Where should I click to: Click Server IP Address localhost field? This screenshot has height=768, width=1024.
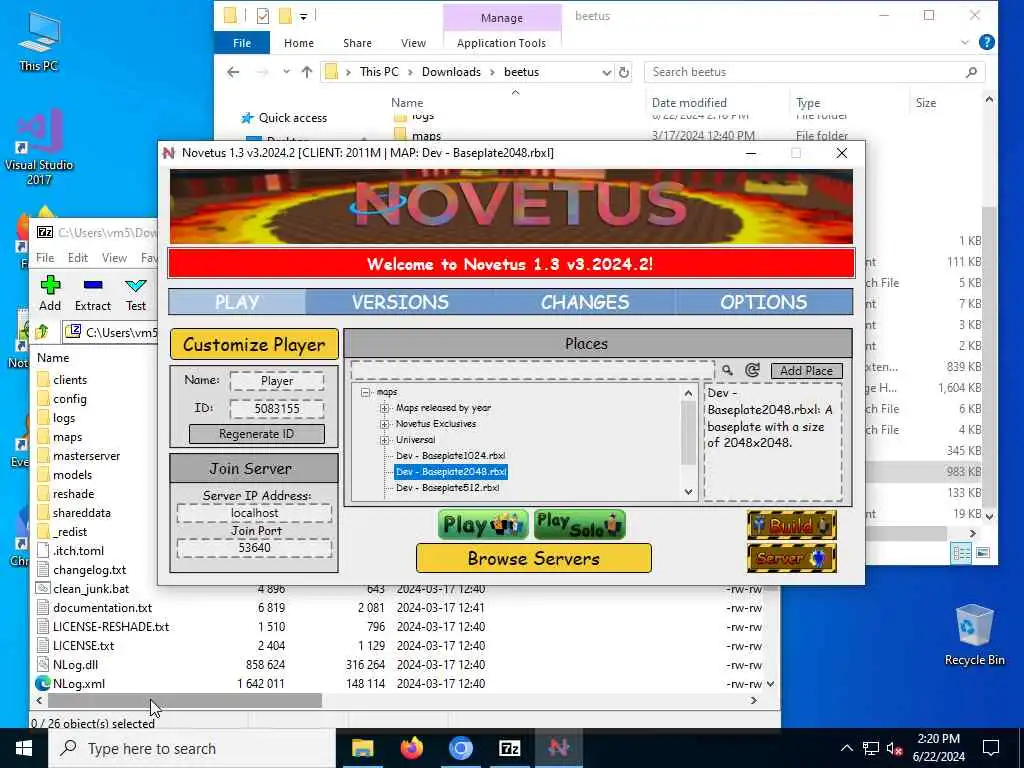[254, 513]
